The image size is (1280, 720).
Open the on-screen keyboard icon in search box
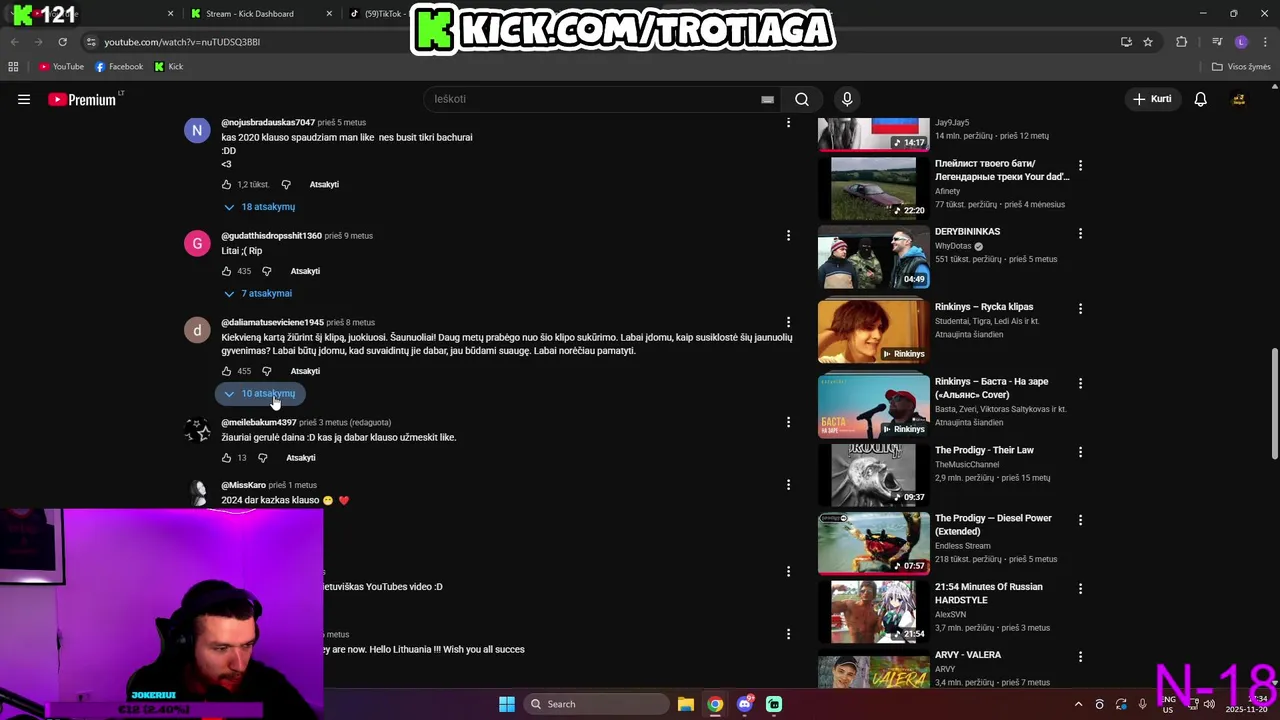click(x=767, y=99)
